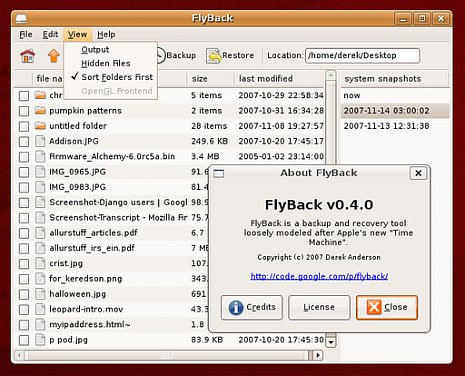Check the p pod.jpg checkbox
Screen dimensions: 465x376
(24, 340)
